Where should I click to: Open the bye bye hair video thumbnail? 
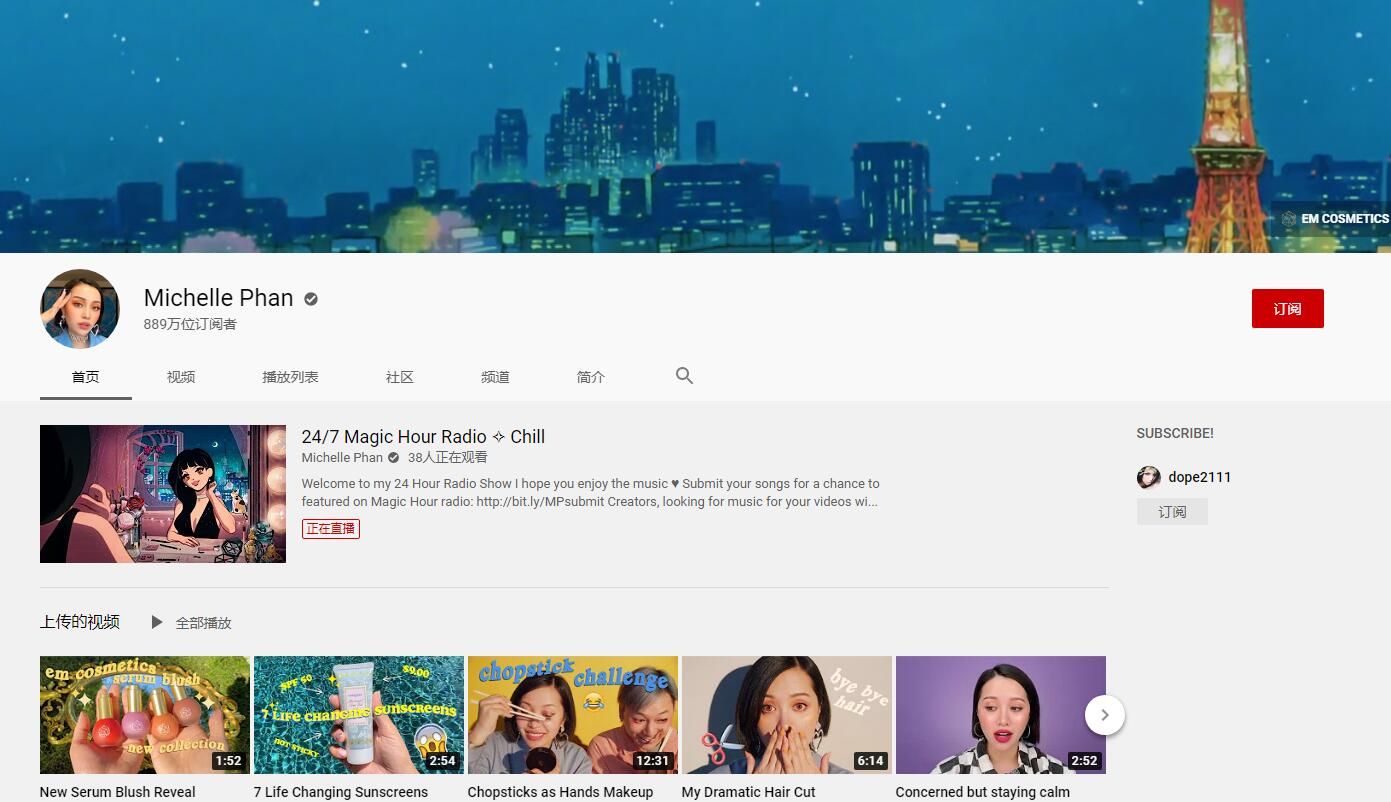point(787,715)
